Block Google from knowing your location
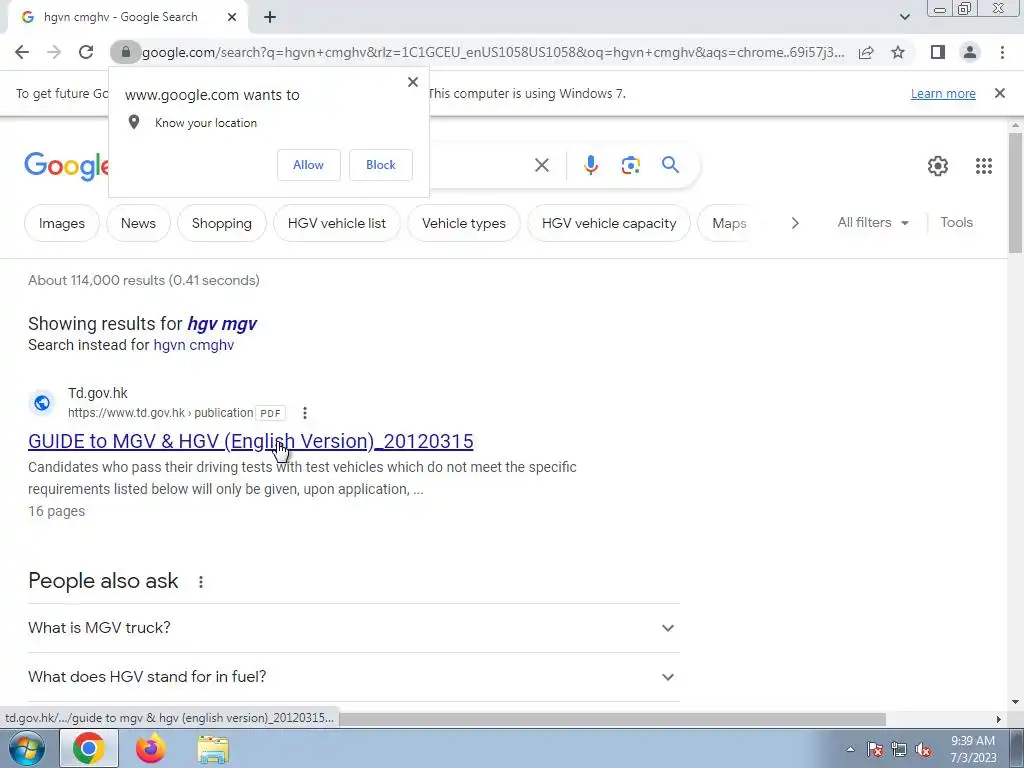 (x=381, y=165)
